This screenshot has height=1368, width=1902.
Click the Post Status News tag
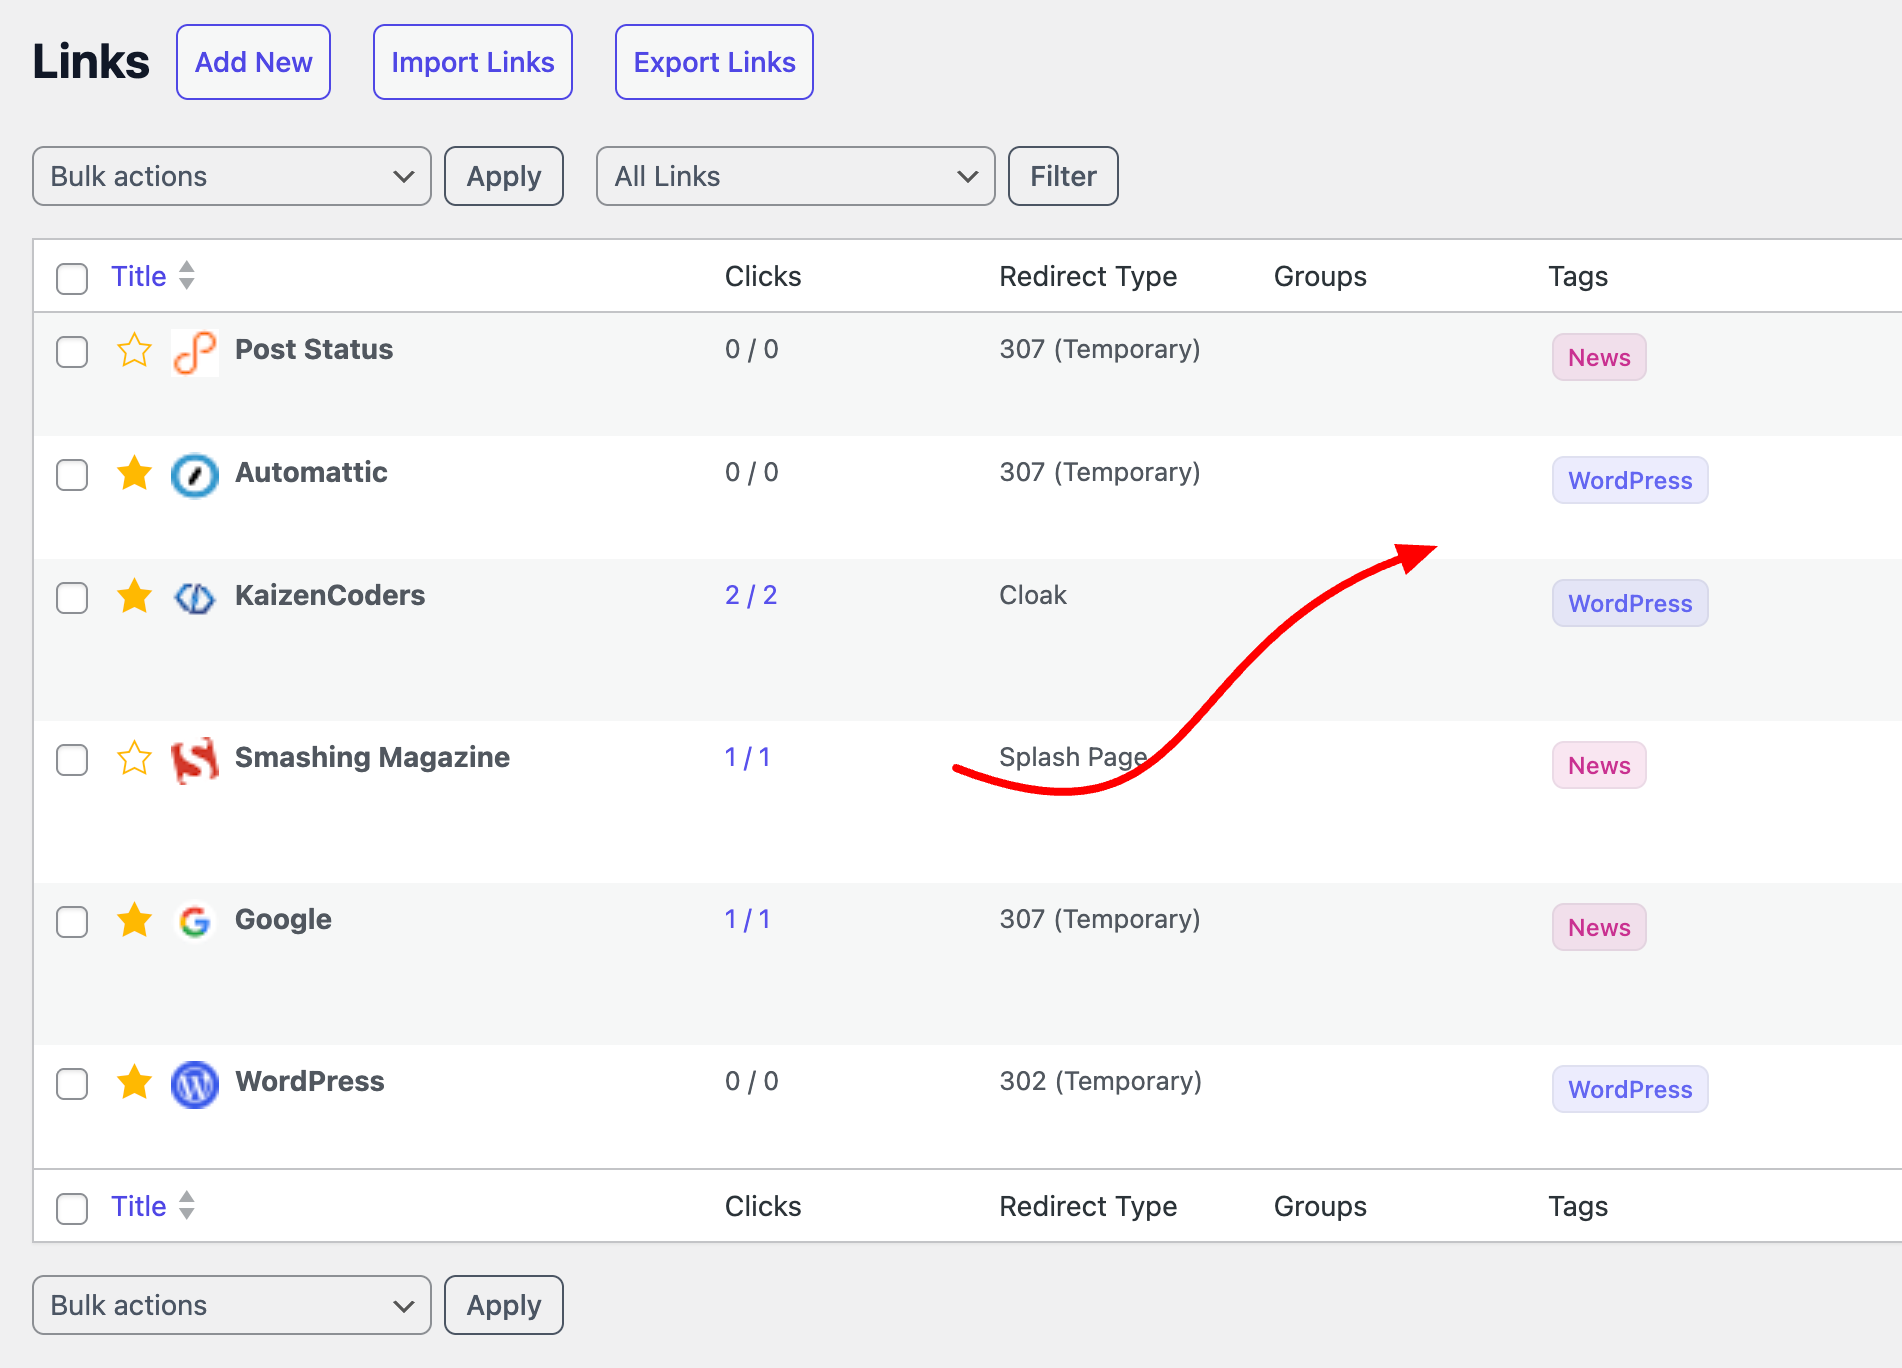coord(1599,357)
